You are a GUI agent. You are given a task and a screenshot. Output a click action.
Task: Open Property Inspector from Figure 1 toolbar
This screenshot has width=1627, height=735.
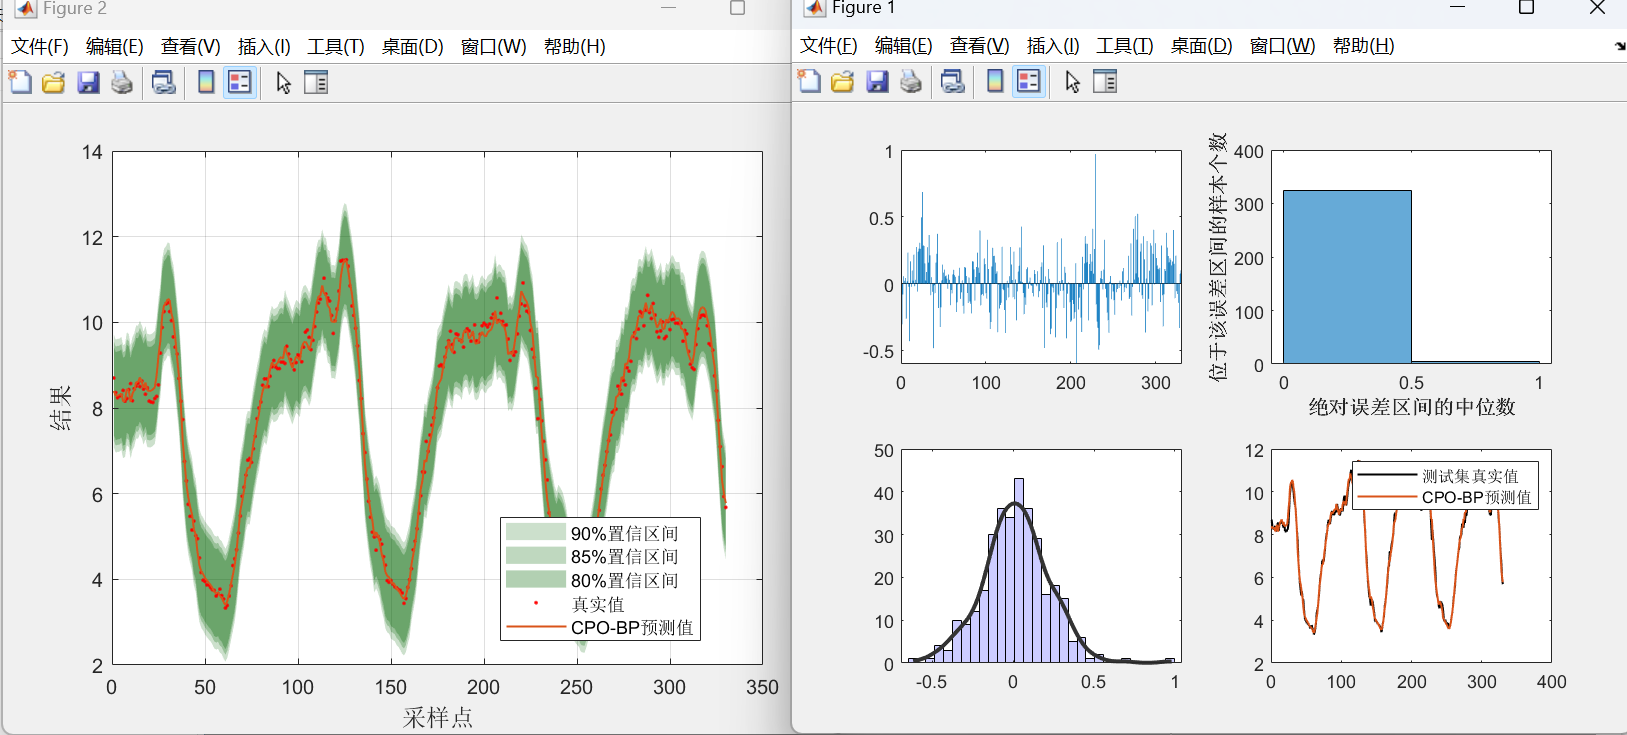pyautogui.click(x=1105, y=81)
